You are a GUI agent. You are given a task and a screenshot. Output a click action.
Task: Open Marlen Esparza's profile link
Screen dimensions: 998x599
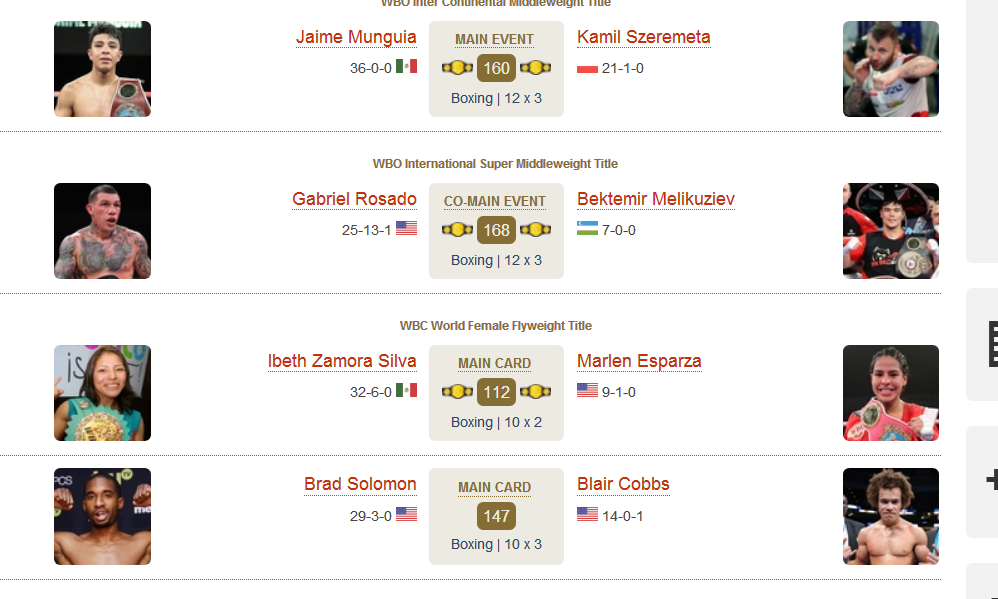point(639,362)
